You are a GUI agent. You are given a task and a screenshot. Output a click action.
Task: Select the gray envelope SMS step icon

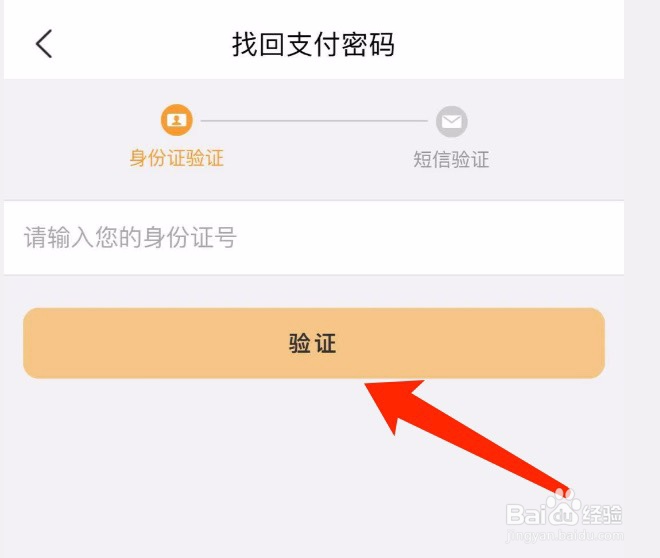pyautogui.click(x=452, y=122)
